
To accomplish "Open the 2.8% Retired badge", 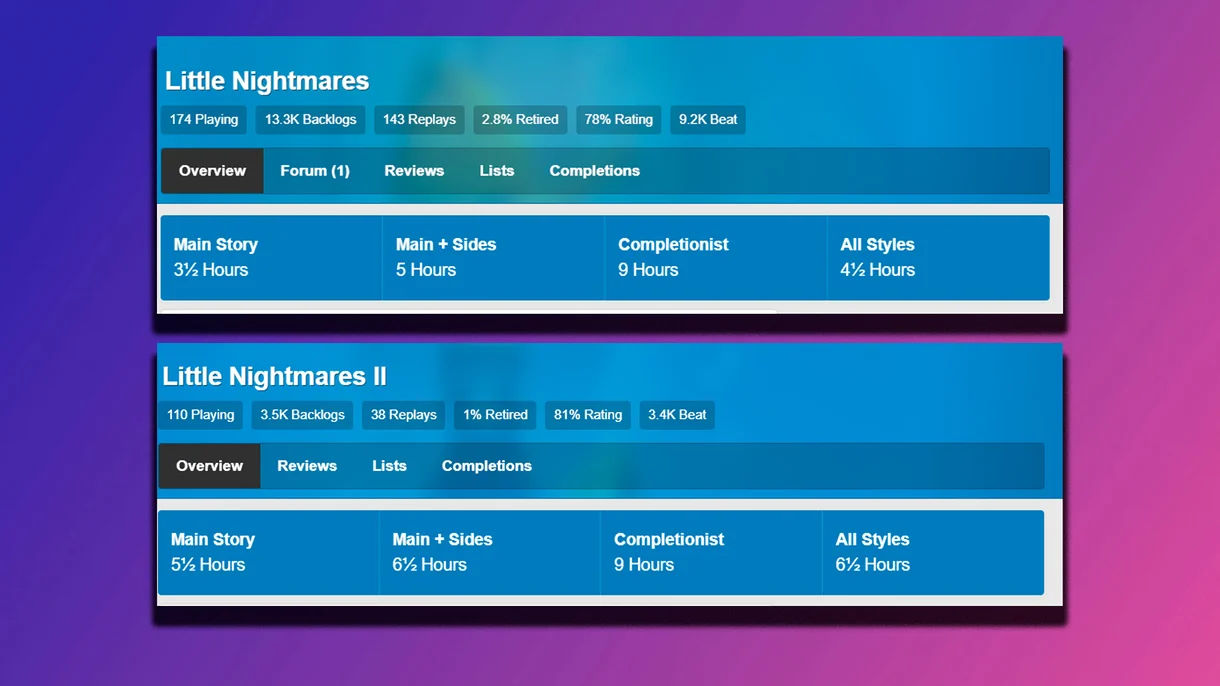I will (520, 120).
